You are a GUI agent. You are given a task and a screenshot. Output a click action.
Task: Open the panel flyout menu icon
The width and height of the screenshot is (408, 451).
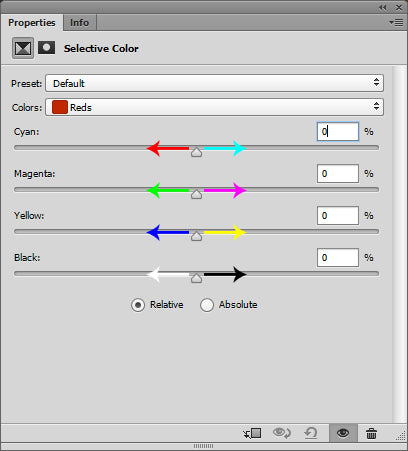(396, 23)
